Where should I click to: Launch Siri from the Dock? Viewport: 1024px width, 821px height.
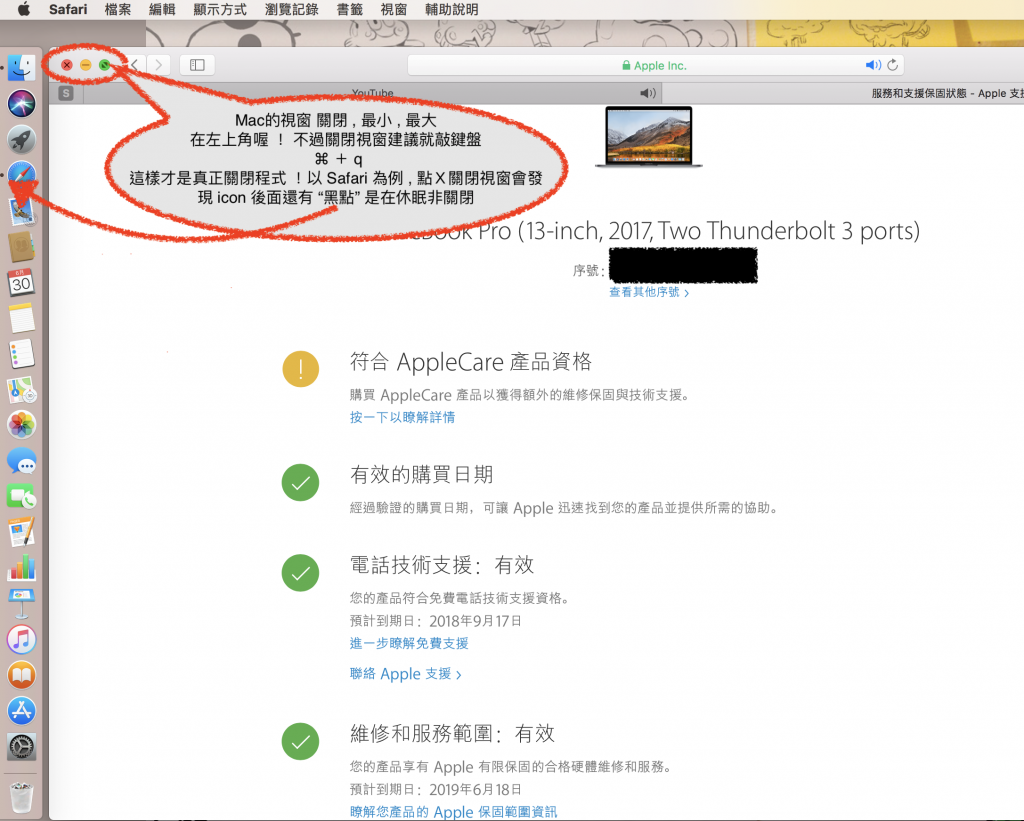pos(22,103)
